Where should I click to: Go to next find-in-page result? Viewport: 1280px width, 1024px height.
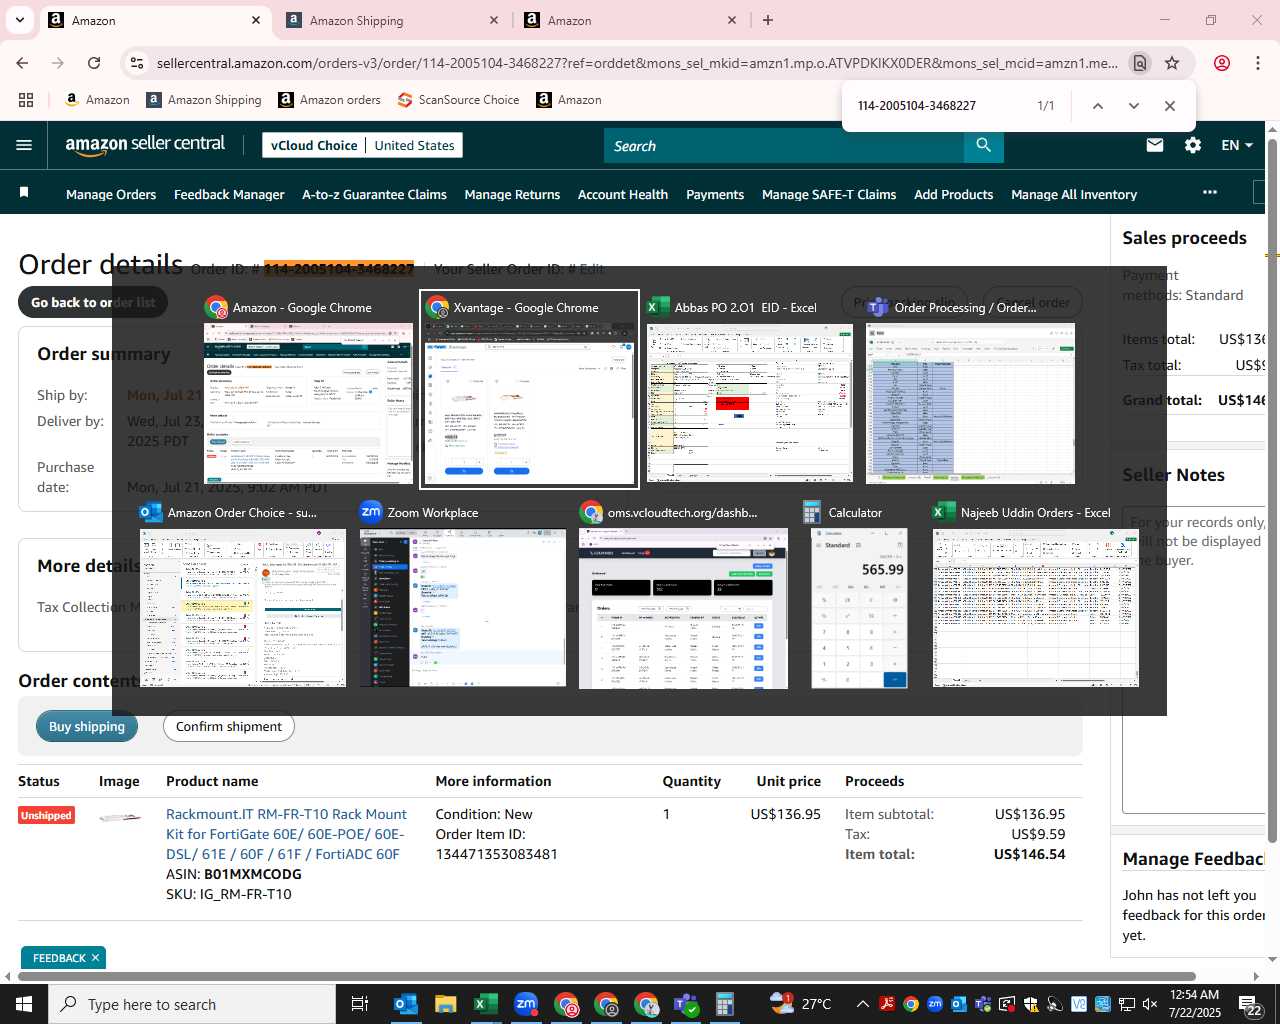click(x=1133, y=106)
